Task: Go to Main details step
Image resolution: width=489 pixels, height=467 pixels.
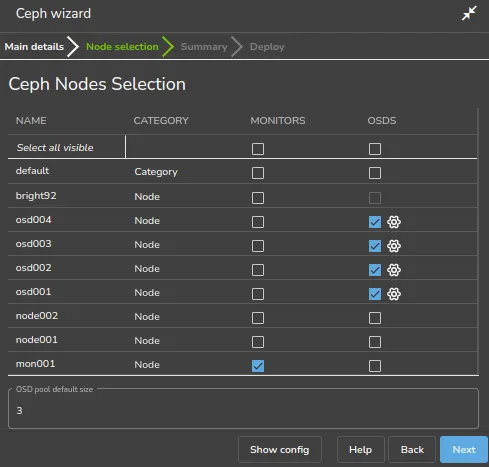Action: point(34,47)
